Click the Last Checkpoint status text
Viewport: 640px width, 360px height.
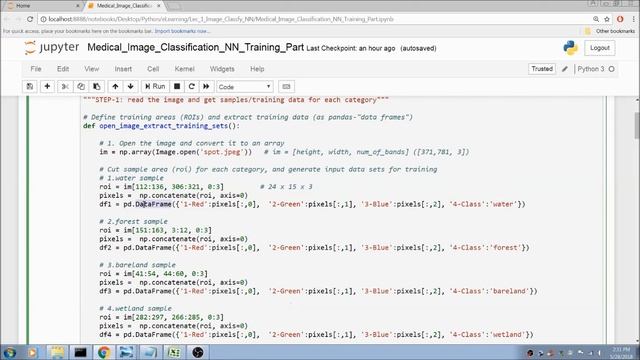point(351,49)
